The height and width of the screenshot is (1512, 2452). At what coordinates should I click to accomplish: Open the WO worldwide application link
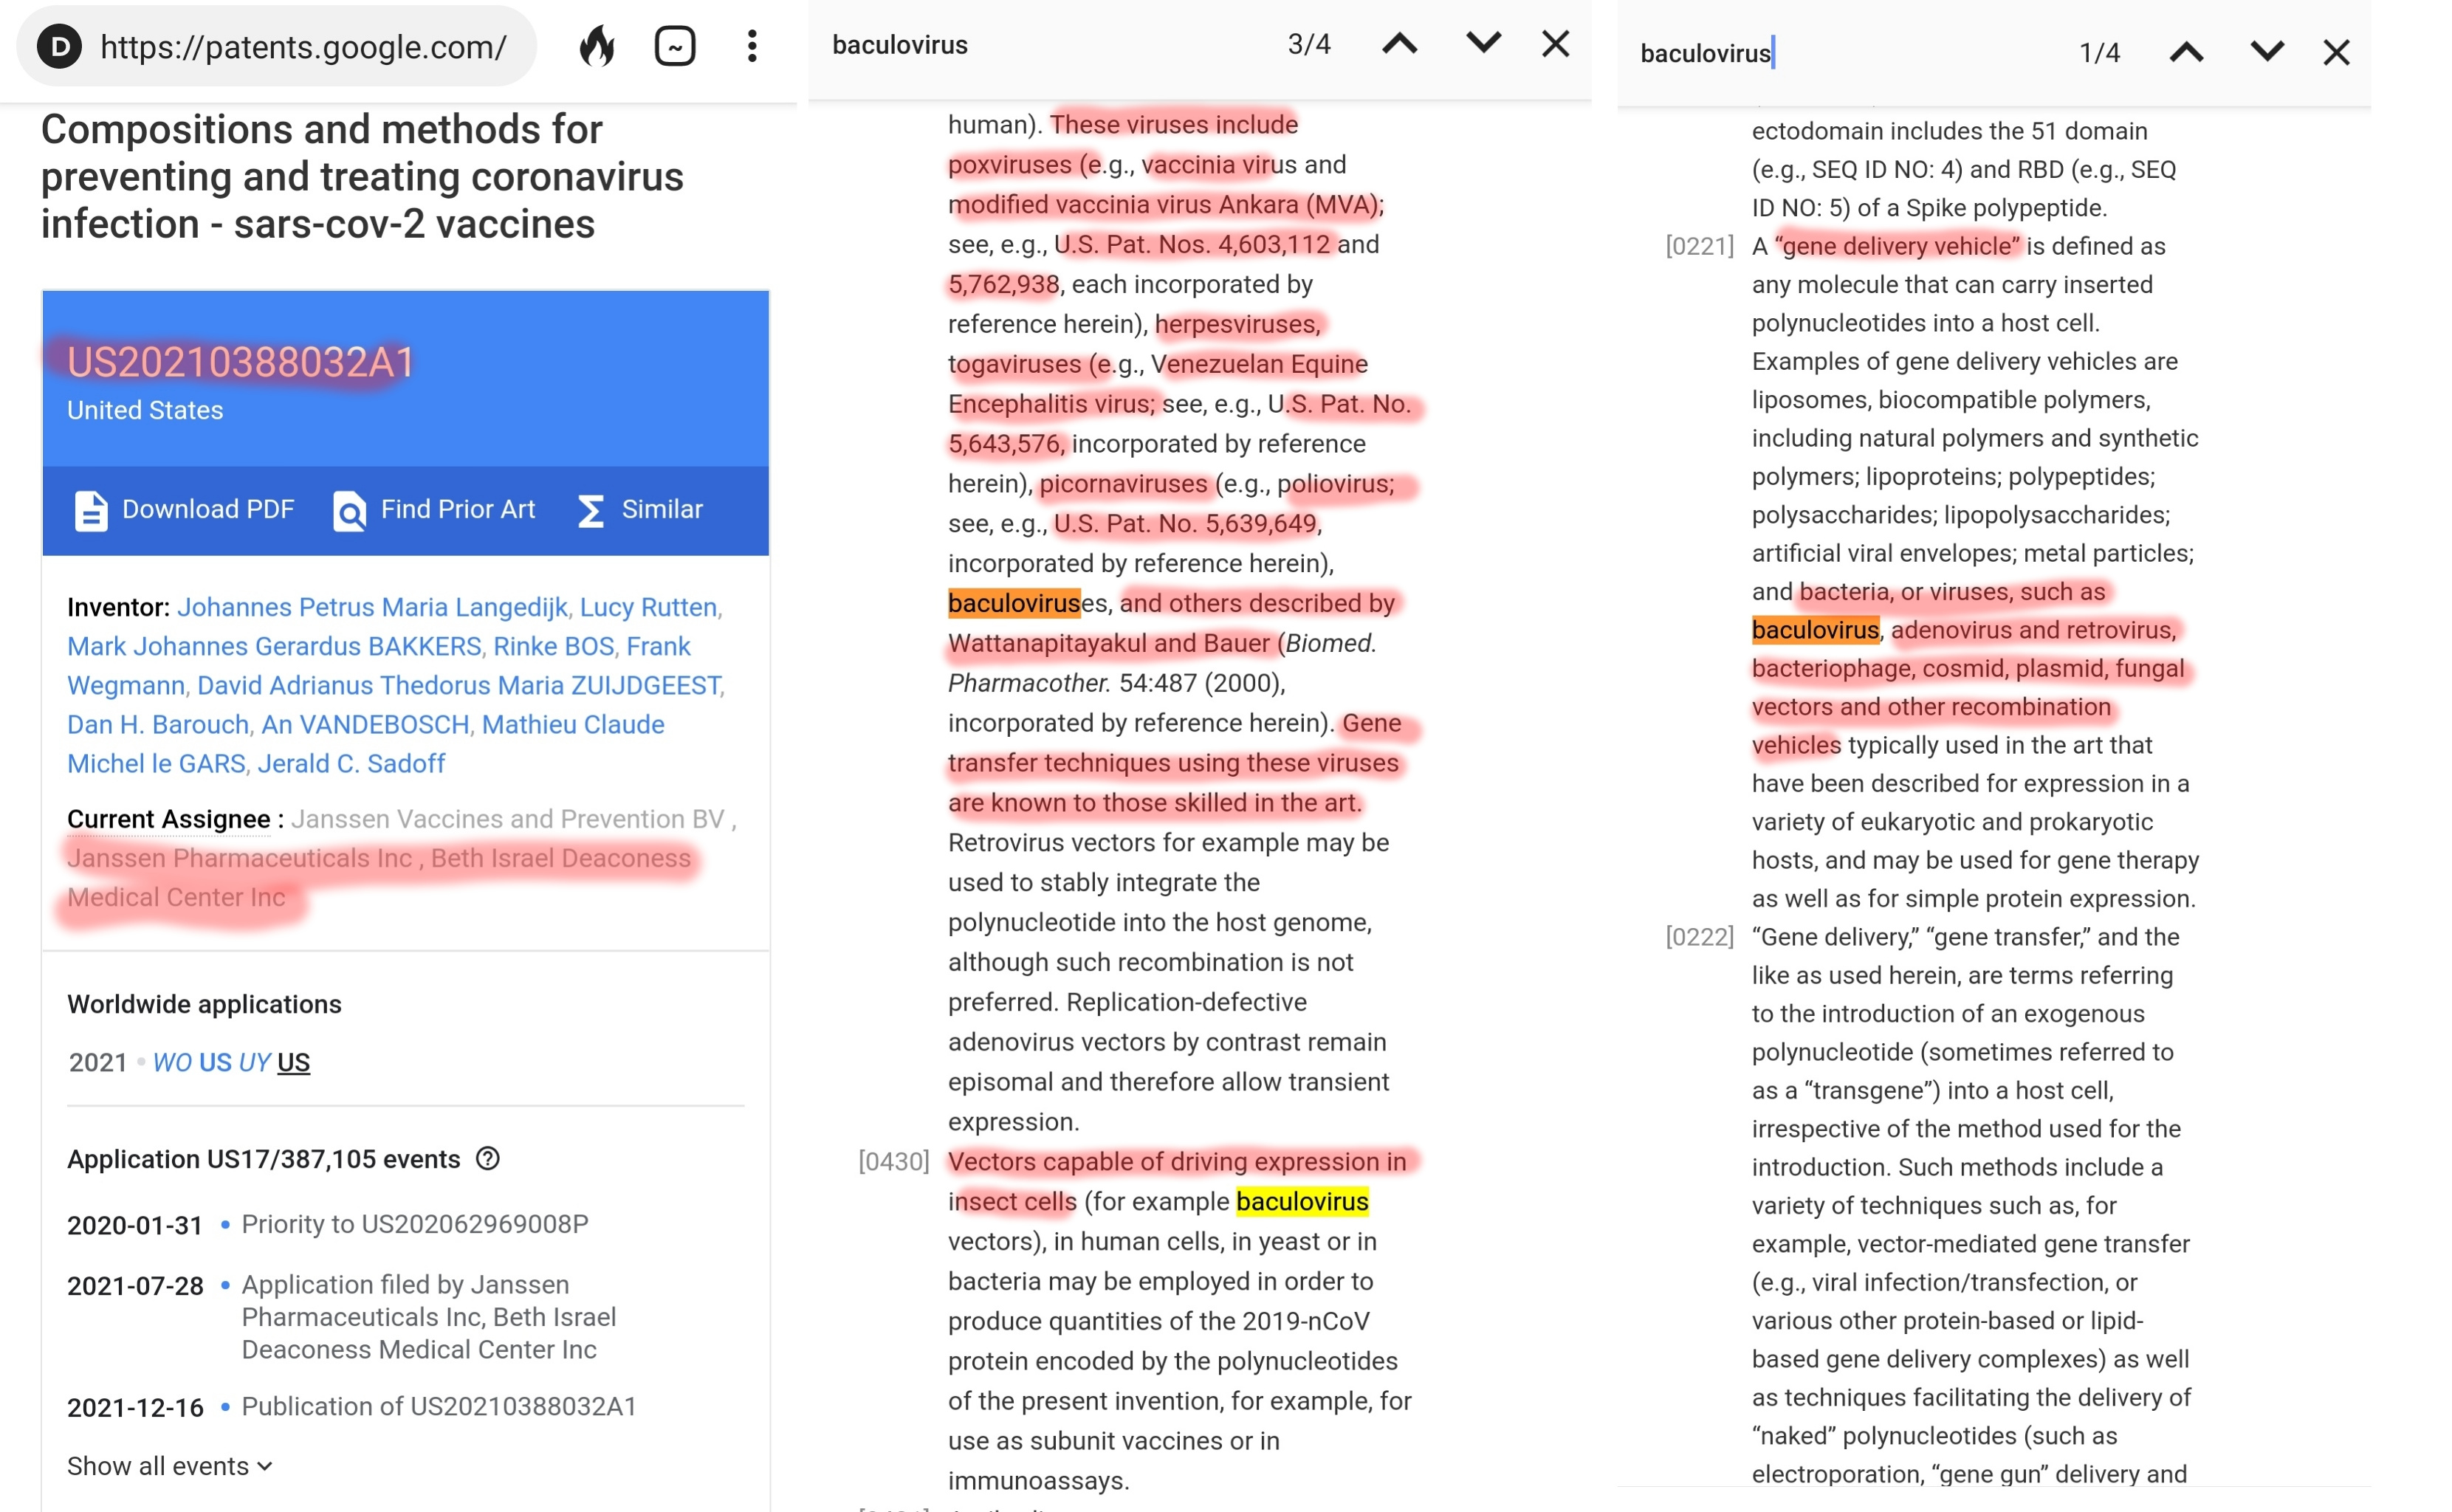coord(172,1062)
